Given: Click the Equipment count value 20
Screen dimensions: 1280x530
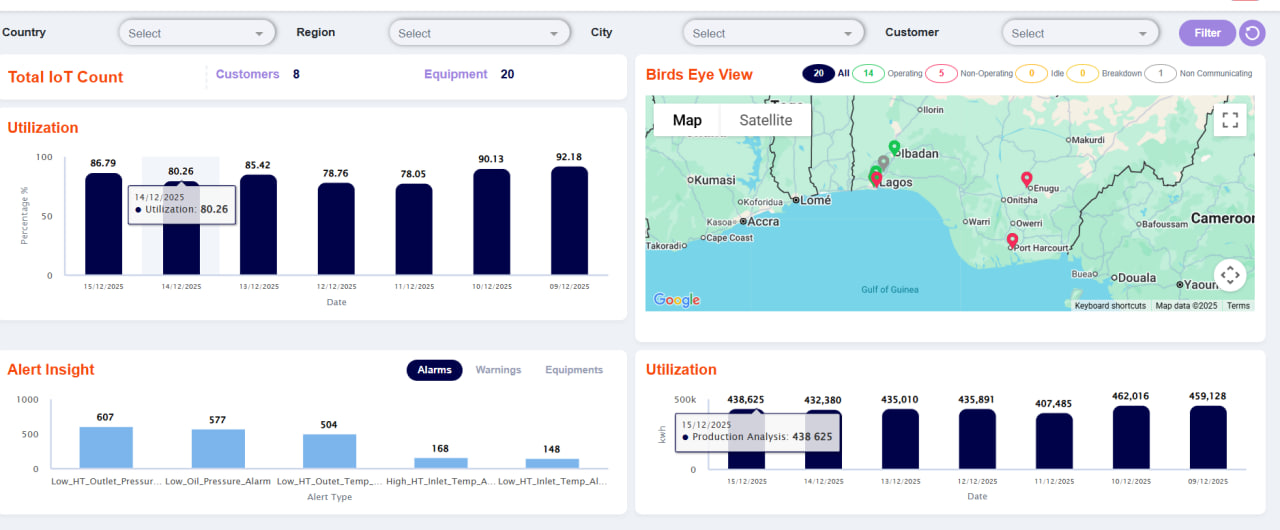Looking at the screenshot, I should tap(507, 74).
